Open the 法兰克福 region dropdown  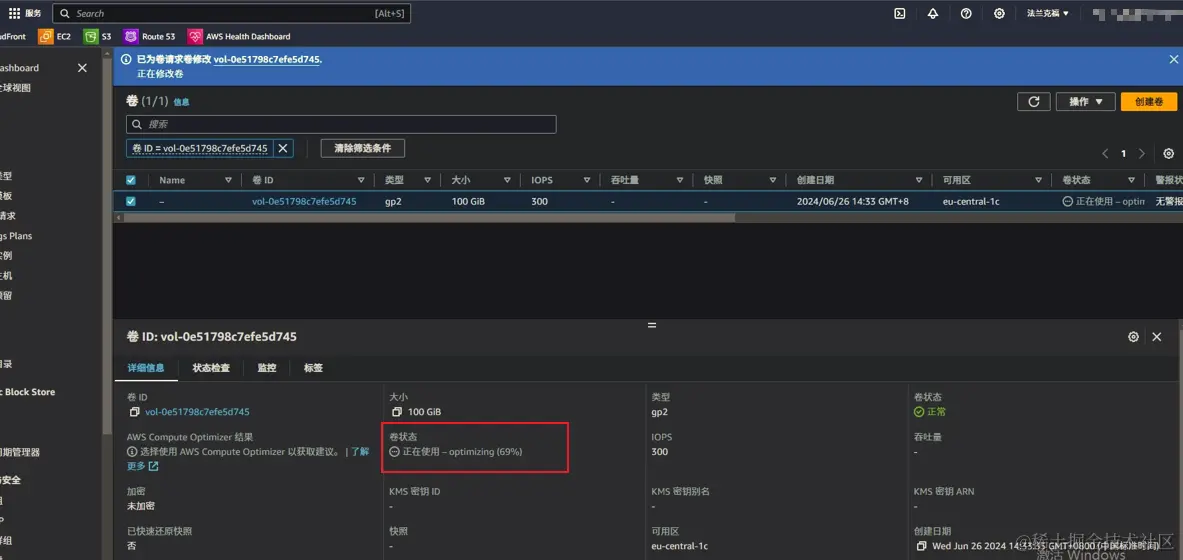click(1048, 14)
